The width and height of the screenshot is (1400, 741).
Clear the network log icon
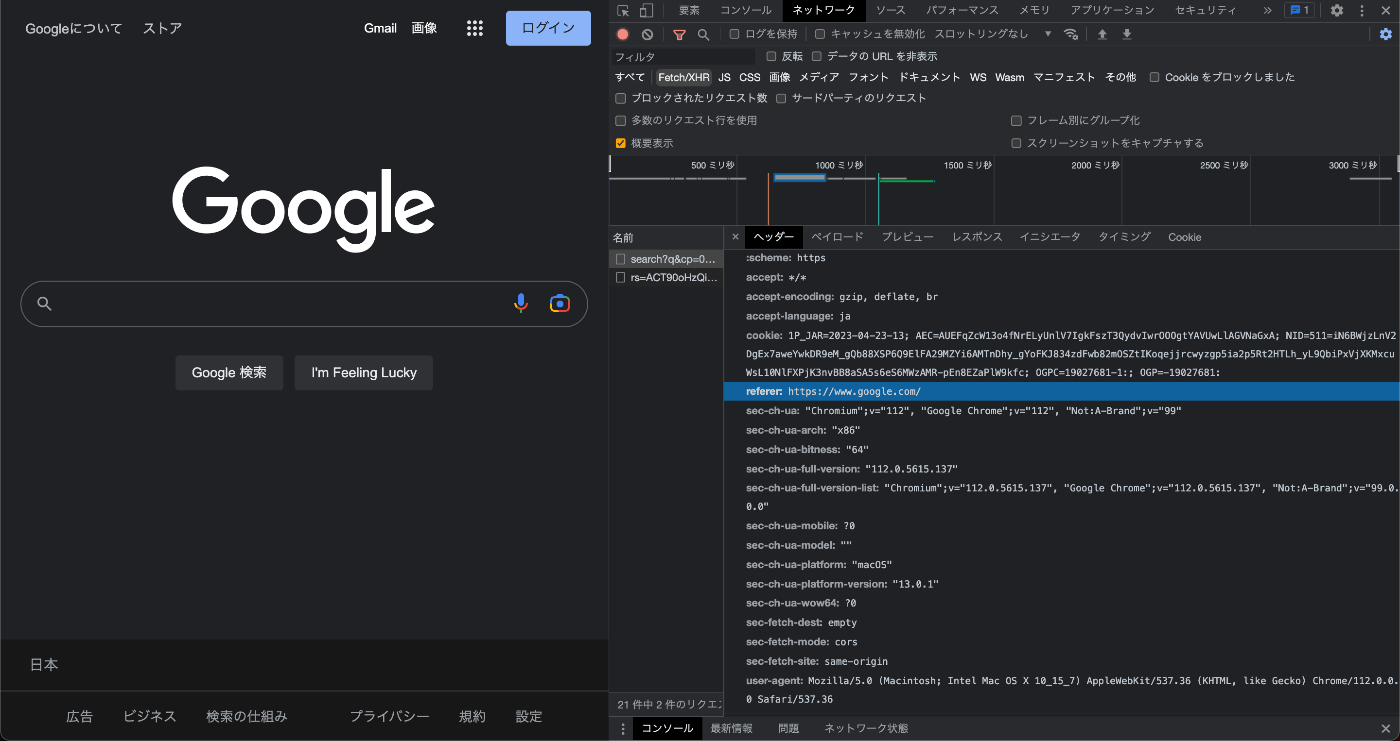point(647,34)
